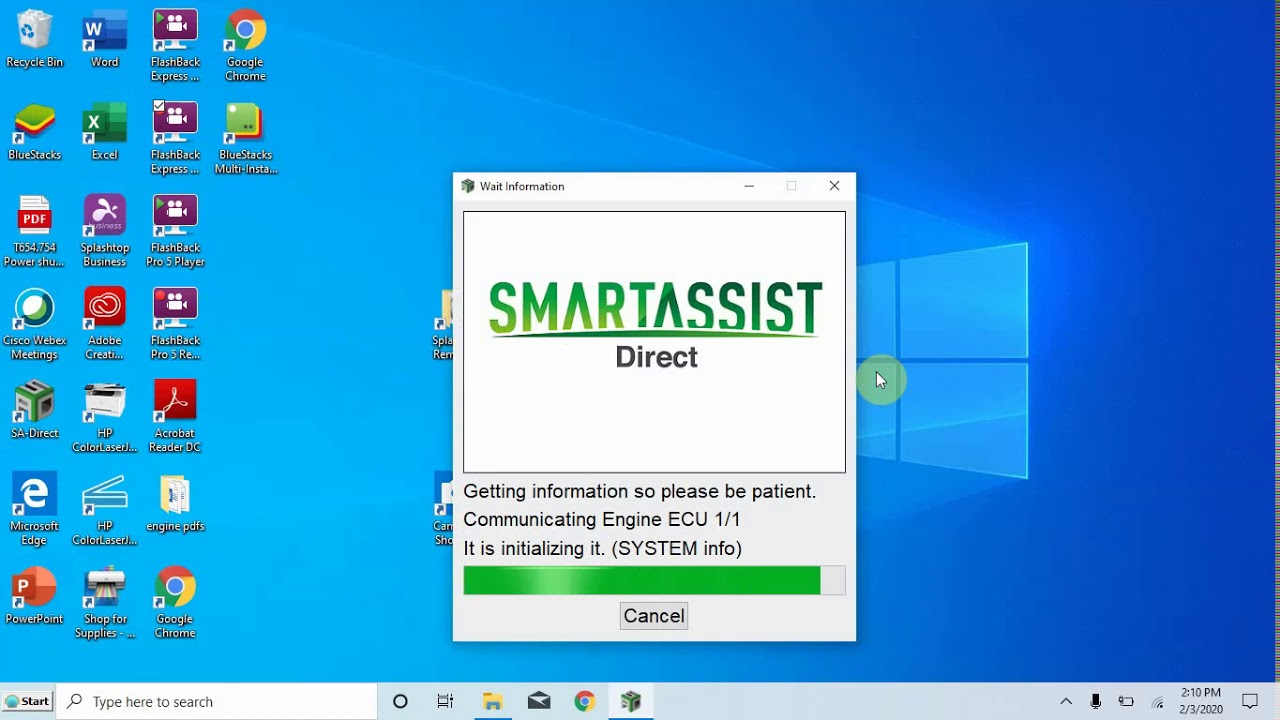Viewport: 1280px width, 720px height.
Task: Open Task View on the taskbar
Action: coord(446,701)
